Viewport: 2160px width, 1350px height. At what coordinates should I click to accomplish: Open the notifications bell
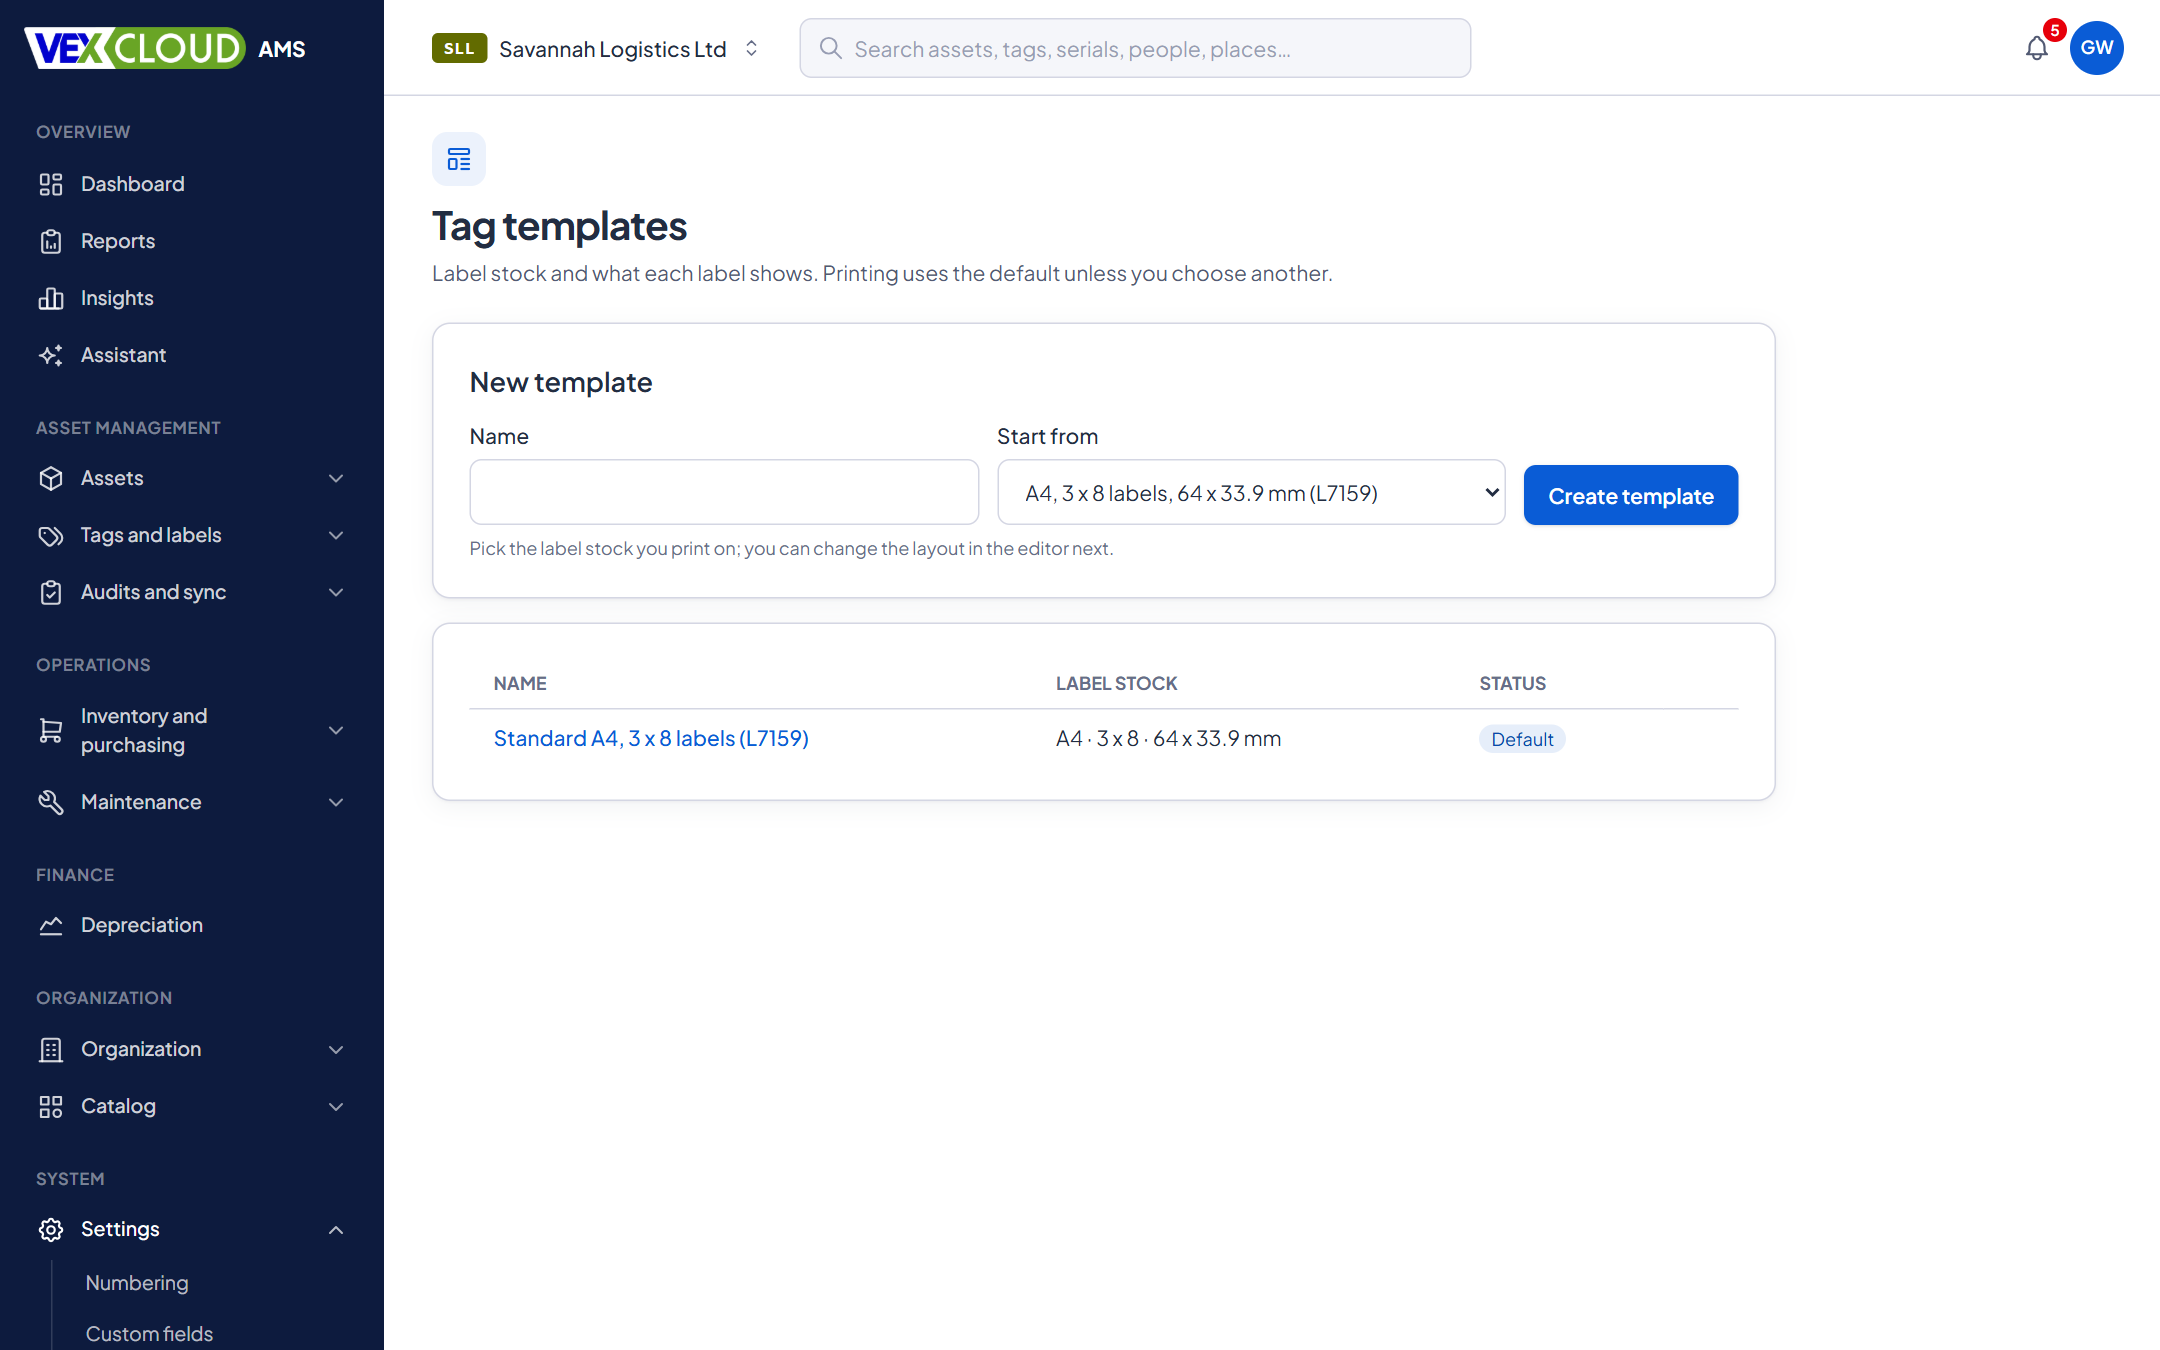click(x=2037, y=48)
